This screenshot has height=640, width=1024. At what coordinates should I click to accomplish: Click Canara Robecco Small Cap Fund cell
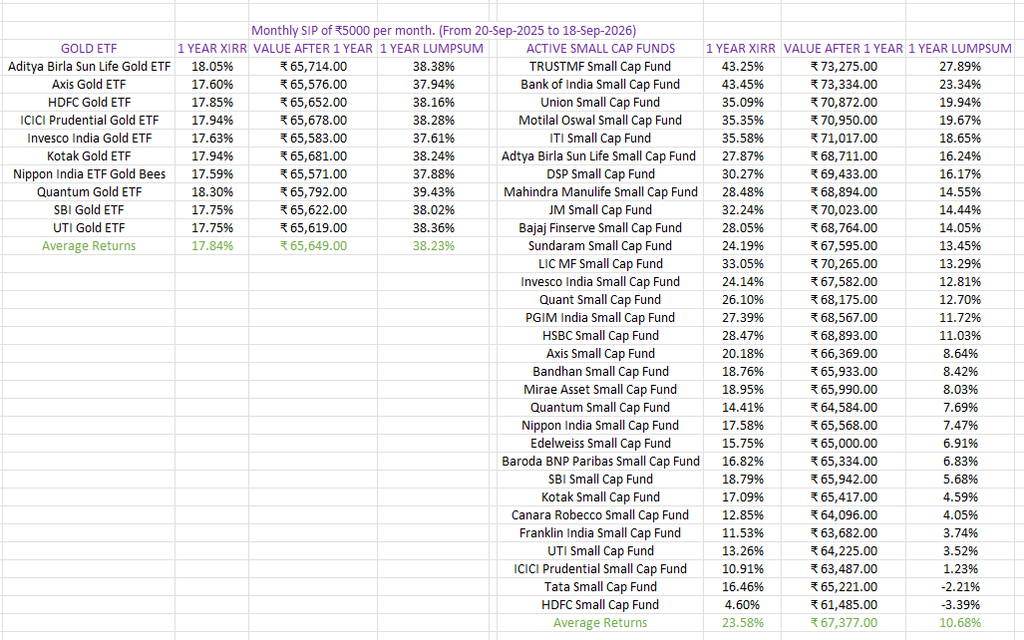pos(600,515)
